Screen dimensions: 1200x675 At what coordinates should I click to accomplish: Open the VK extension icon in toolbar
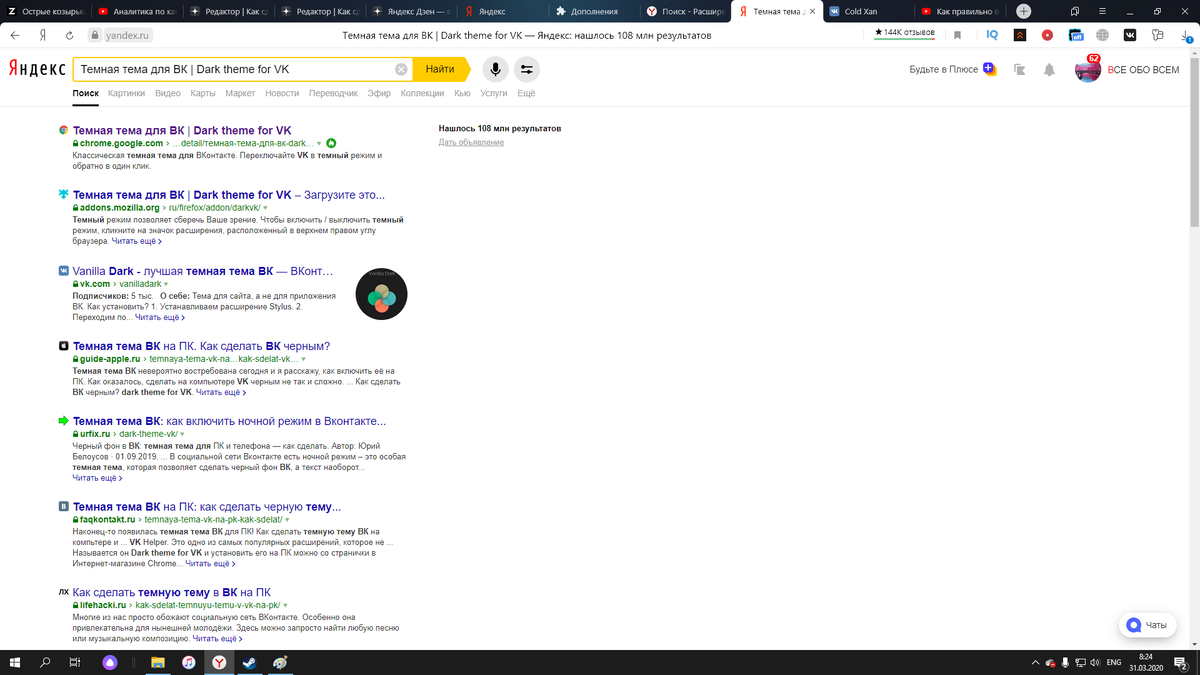click(1130, 35)
